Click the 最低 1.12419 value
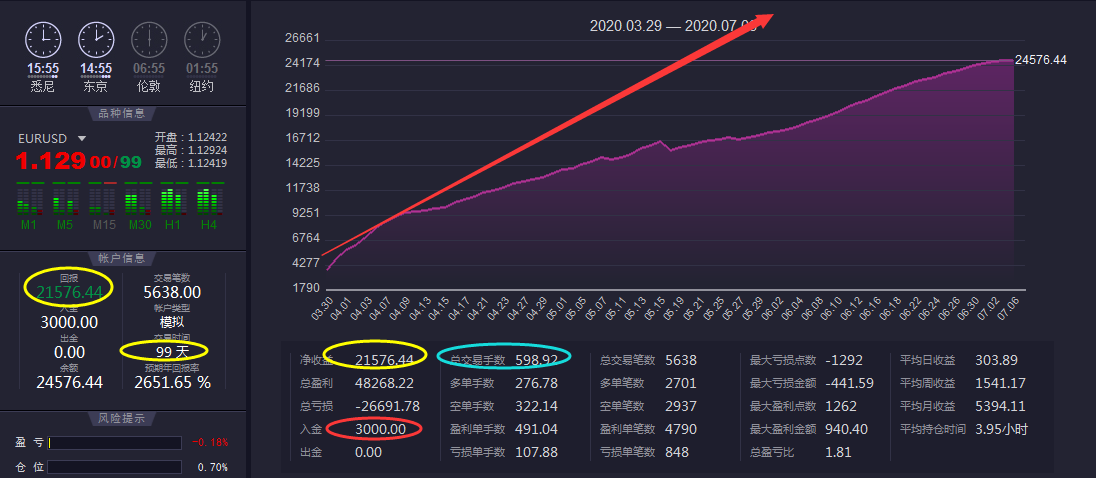The width and height of the screenshot is (1096, 478). (207, 164)
